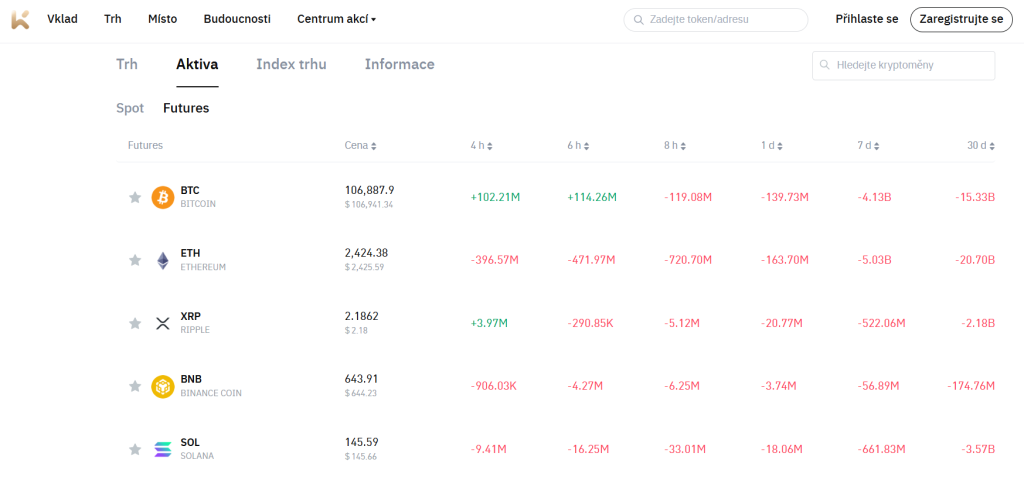Star BTC as a favorite
1024x480 pixels.
pyautogui.click(x=135, y=197)
